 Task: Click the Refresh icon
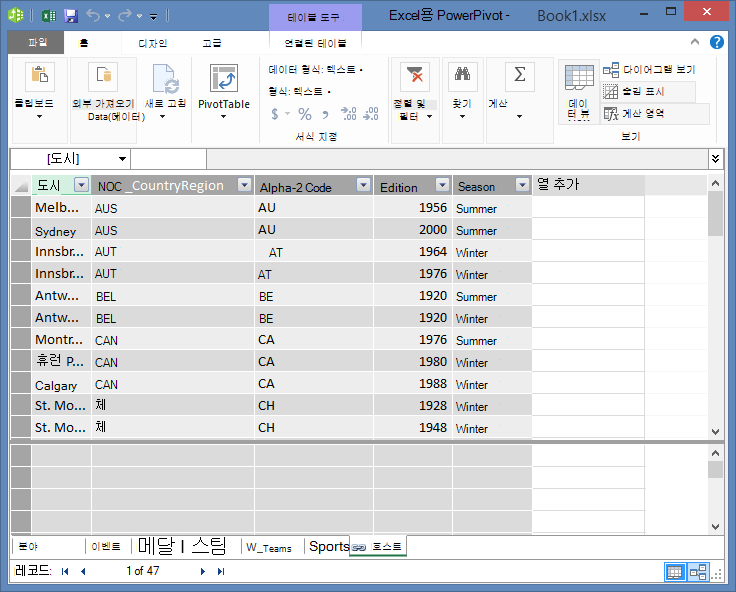click(166, 78)
